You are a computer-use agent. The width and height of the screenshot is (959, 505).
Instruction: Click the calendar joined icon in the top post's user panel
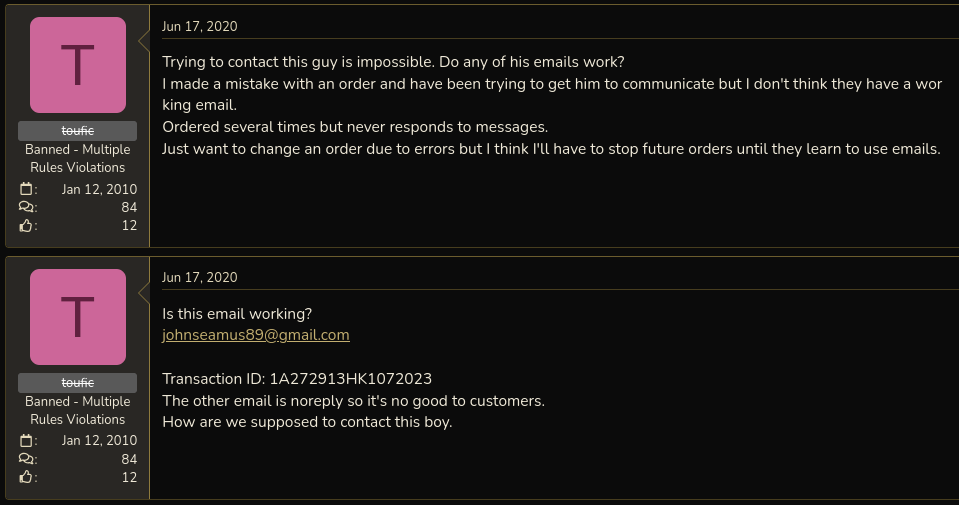coord(26,189)
